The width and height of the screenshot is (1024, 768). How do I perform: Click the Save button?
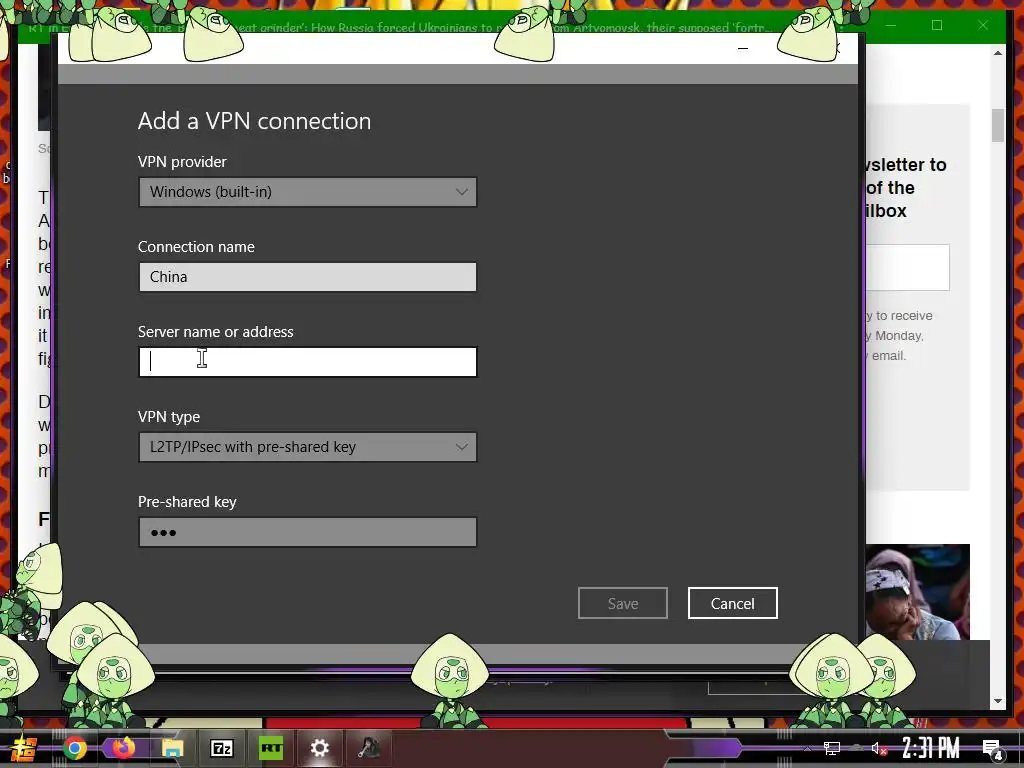(622, 603)
